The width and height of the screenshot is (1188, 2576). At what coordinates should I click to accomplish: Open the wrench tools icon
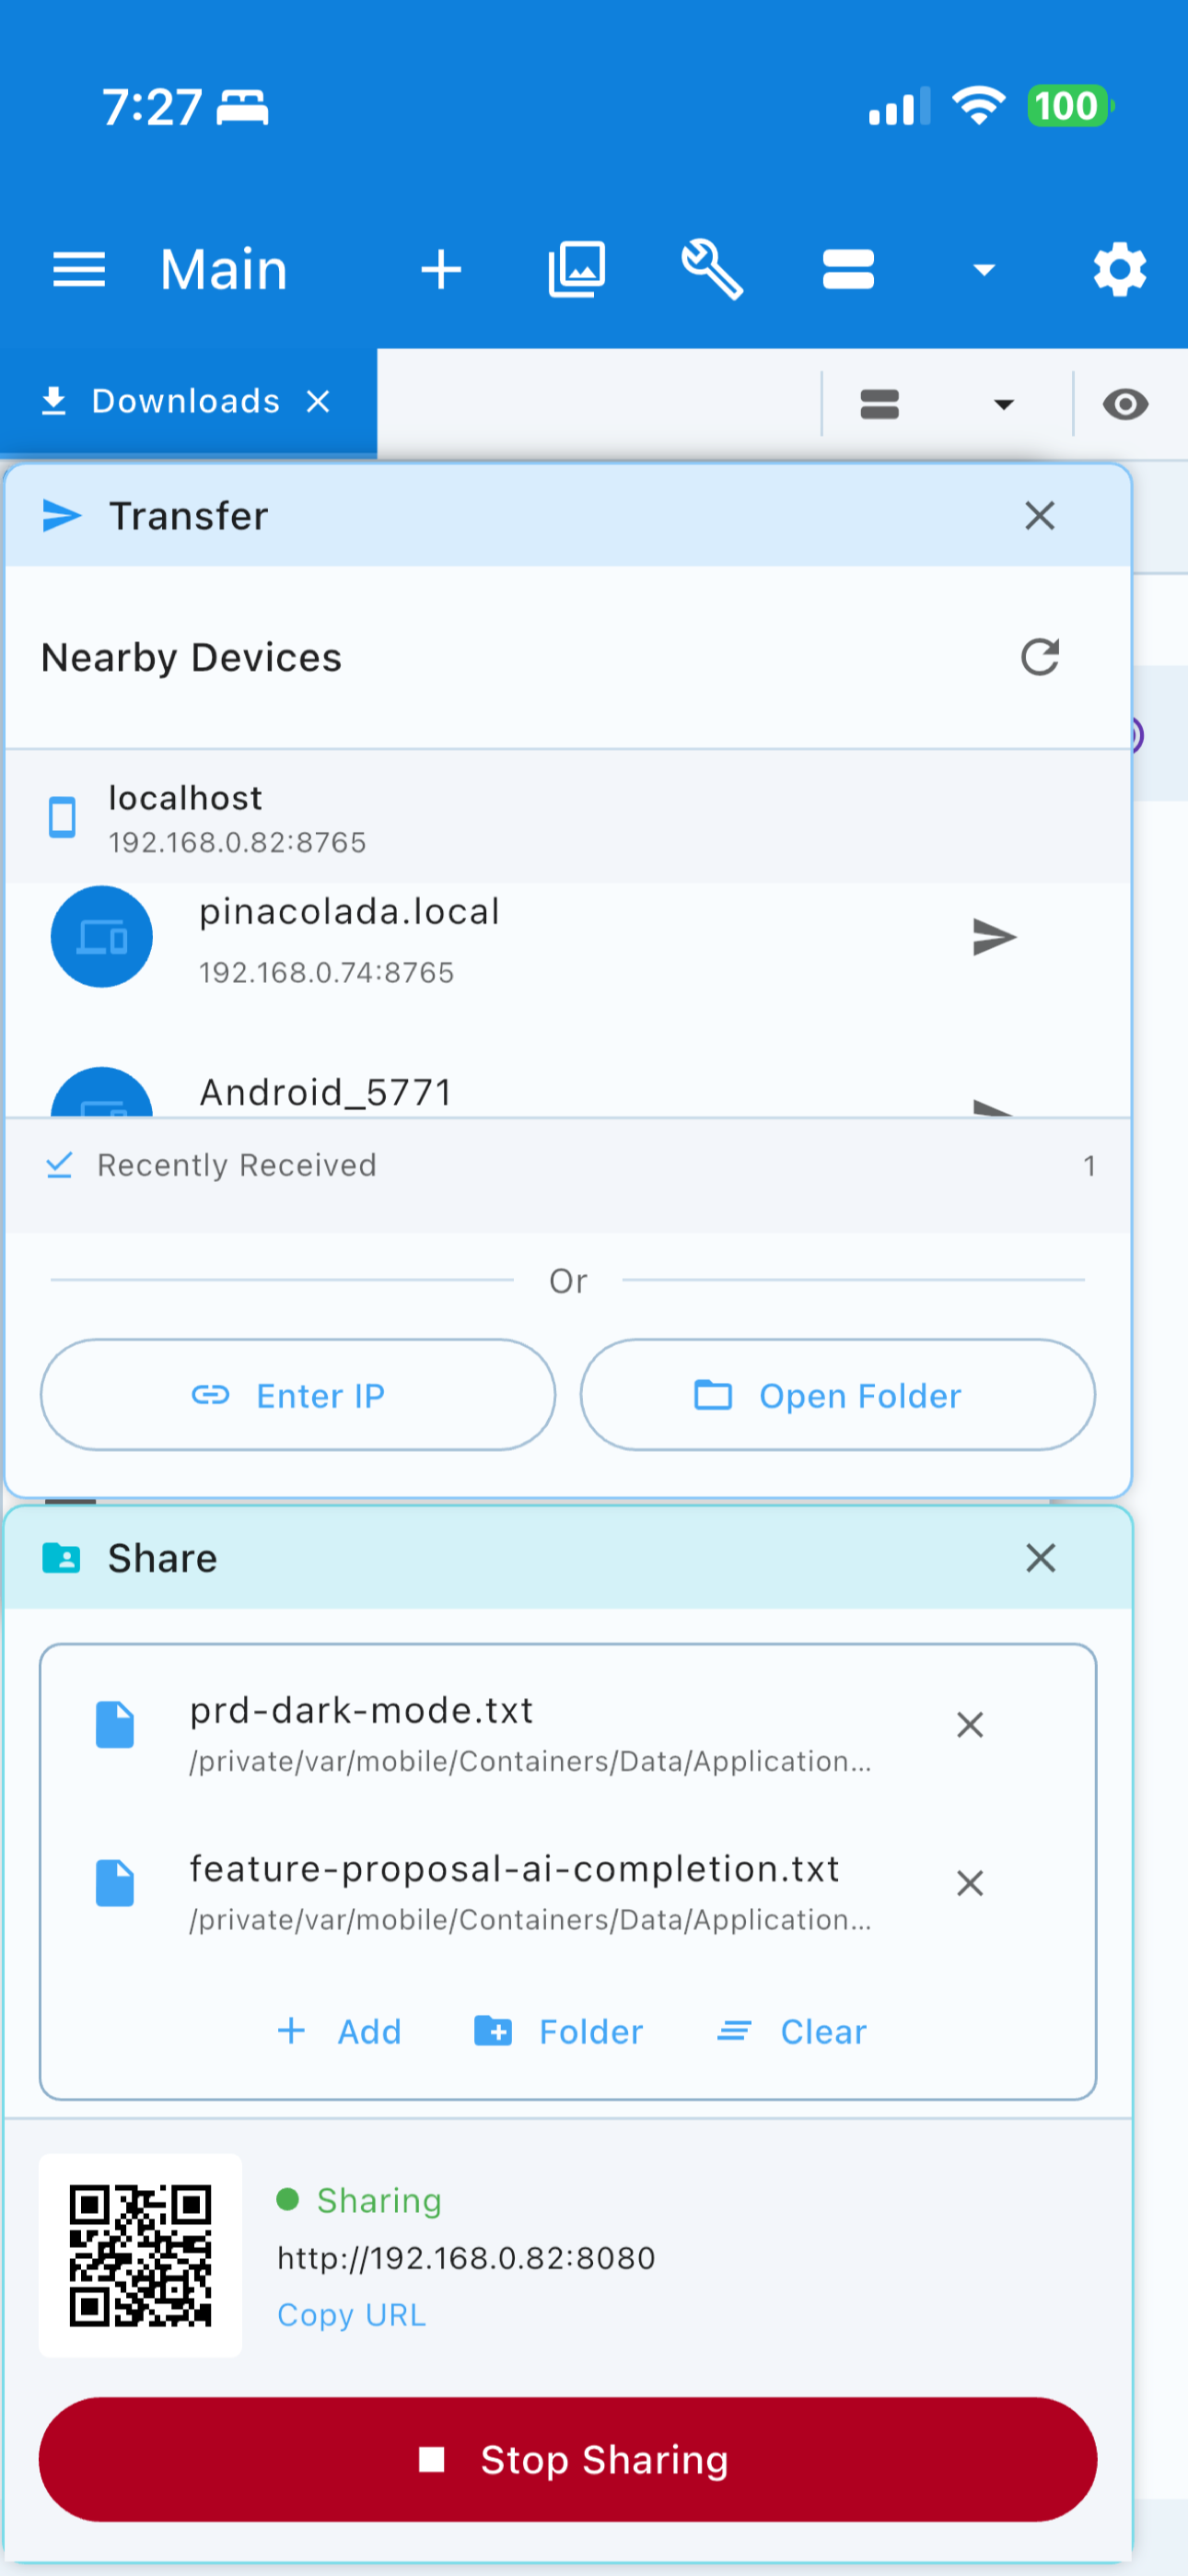[712, 269]
